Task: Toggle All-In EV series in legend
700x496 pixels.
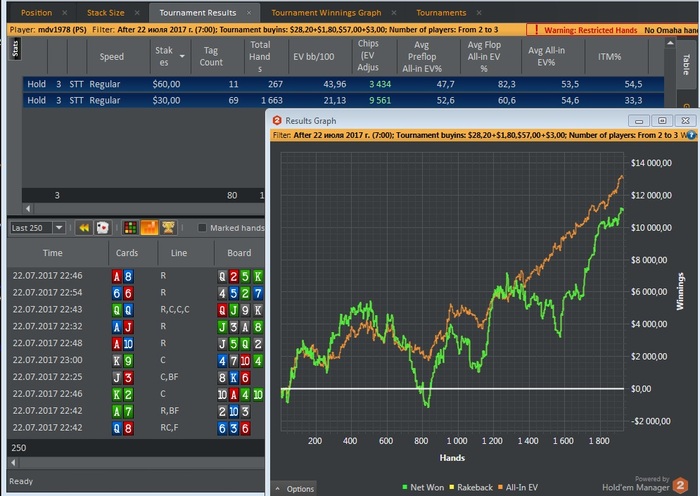Action: pyautogui.click(x=518, y=488)
